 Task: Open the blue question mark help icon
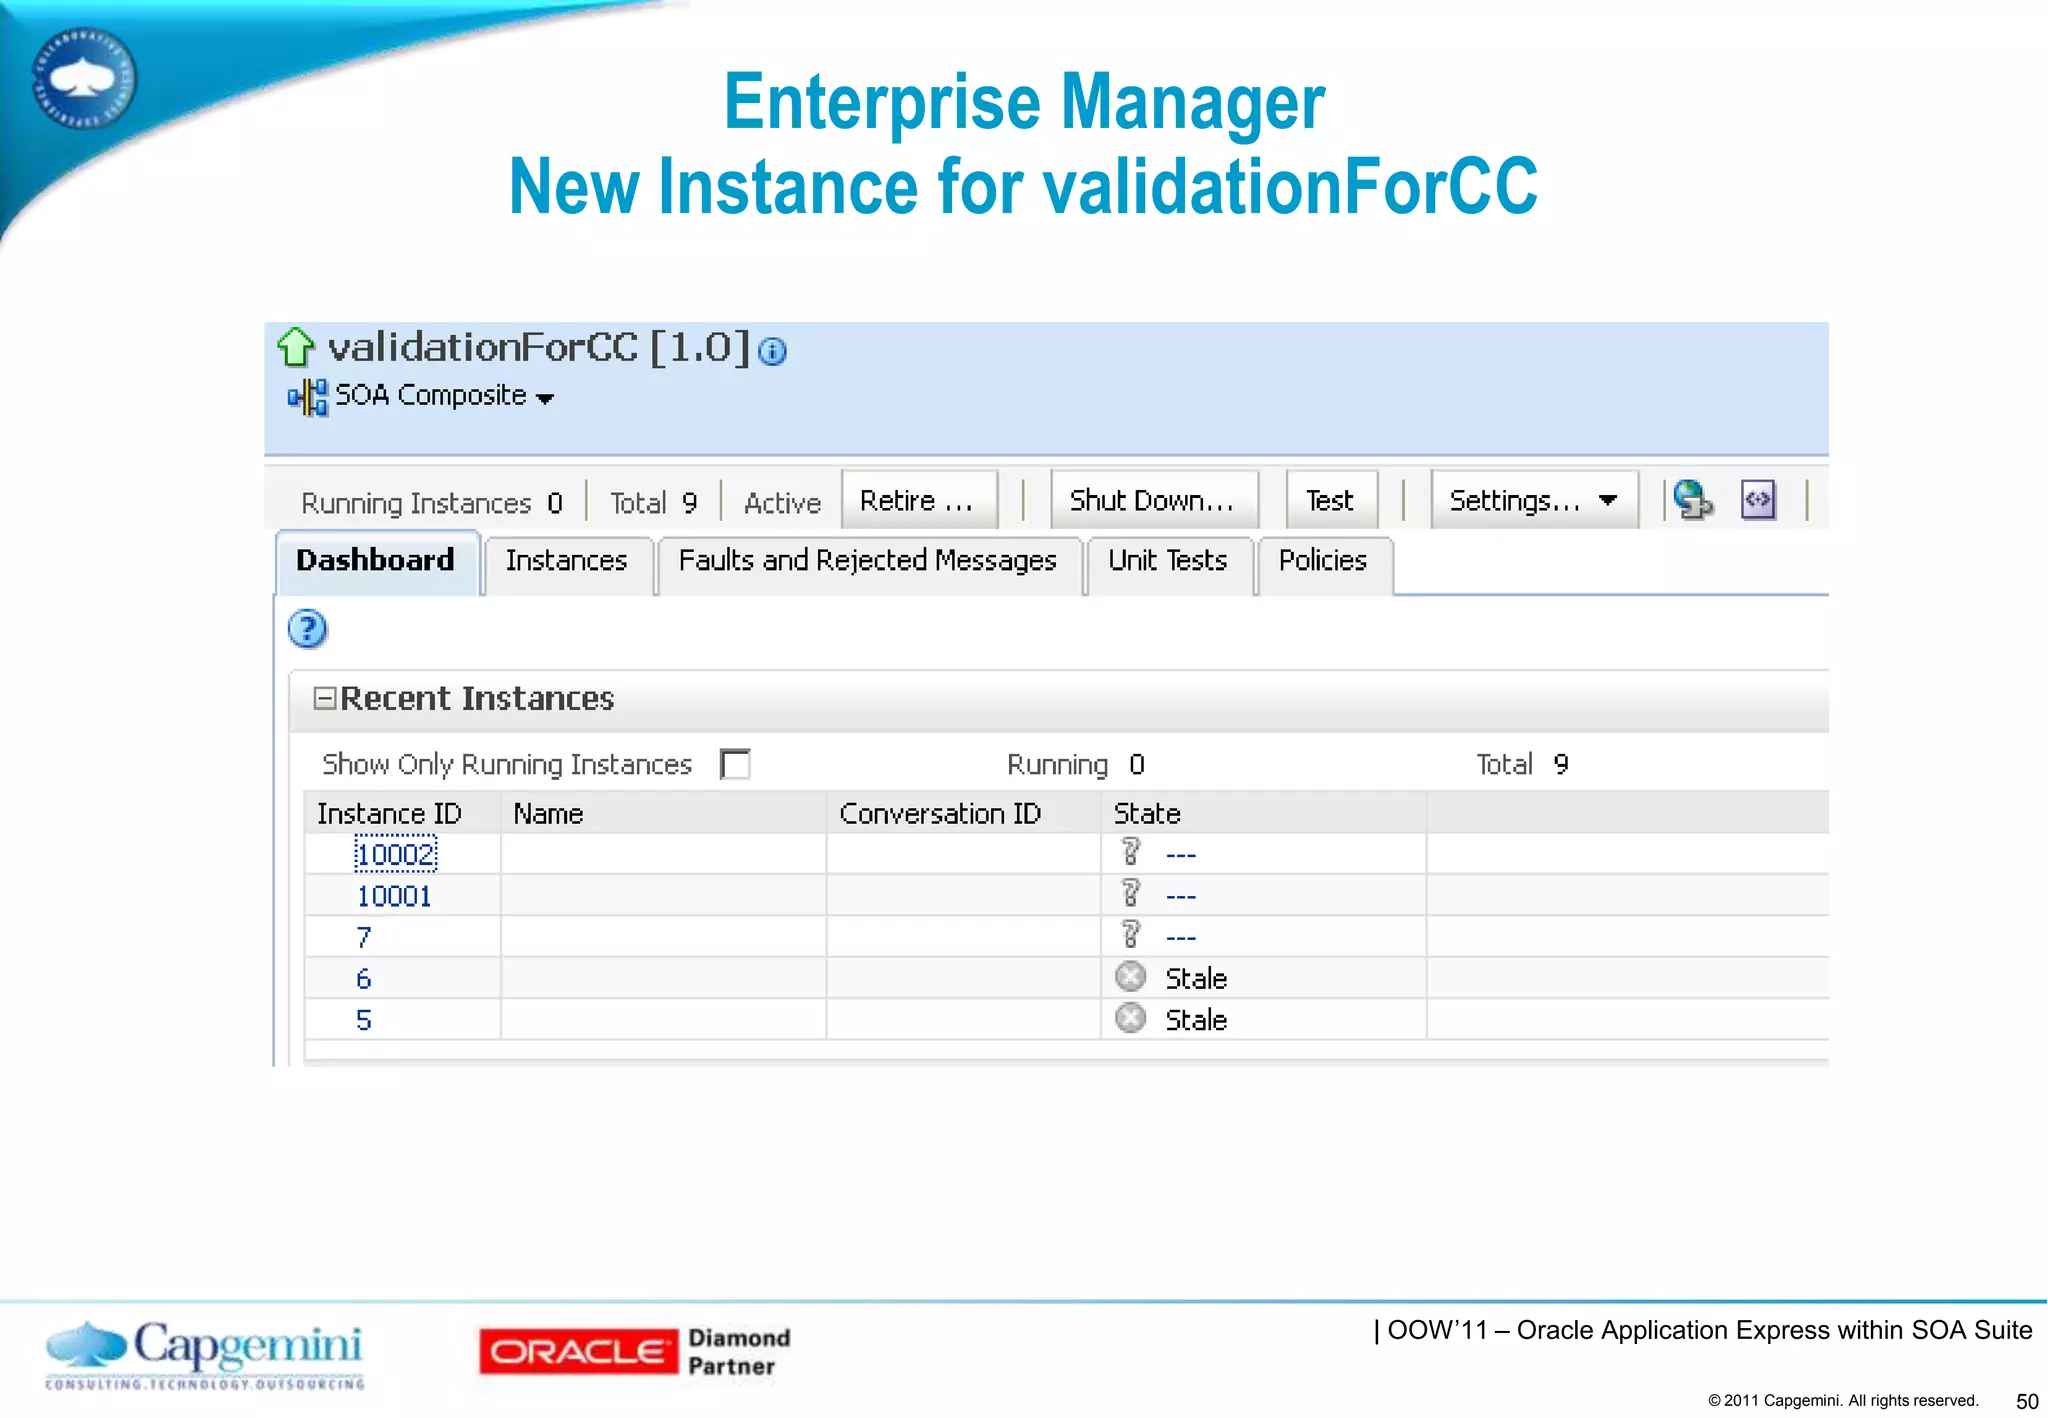[307, 629]
